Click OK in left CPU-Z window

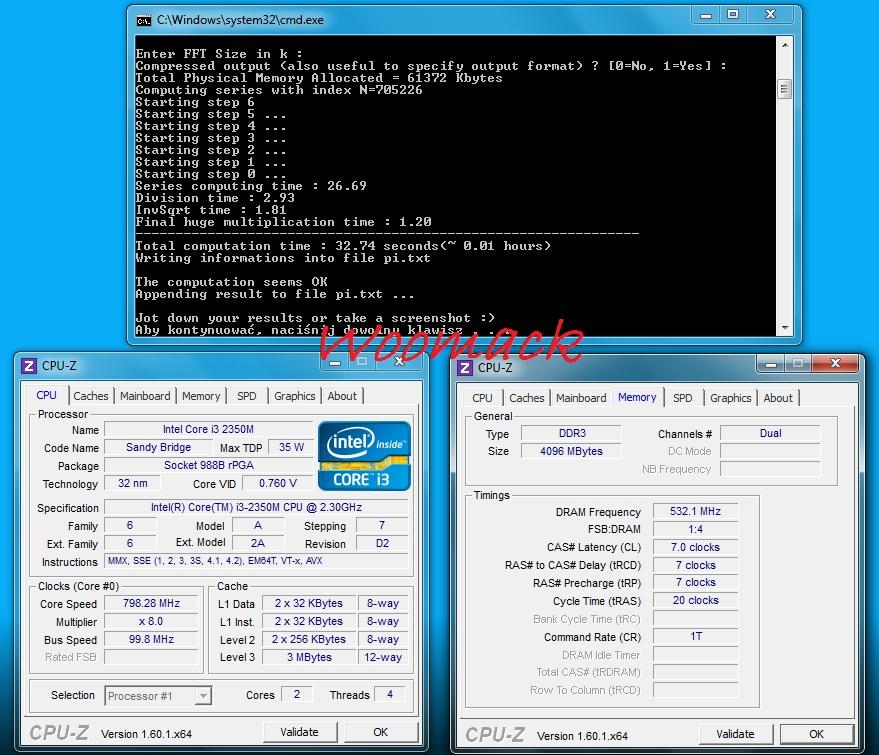click(381, 732)
